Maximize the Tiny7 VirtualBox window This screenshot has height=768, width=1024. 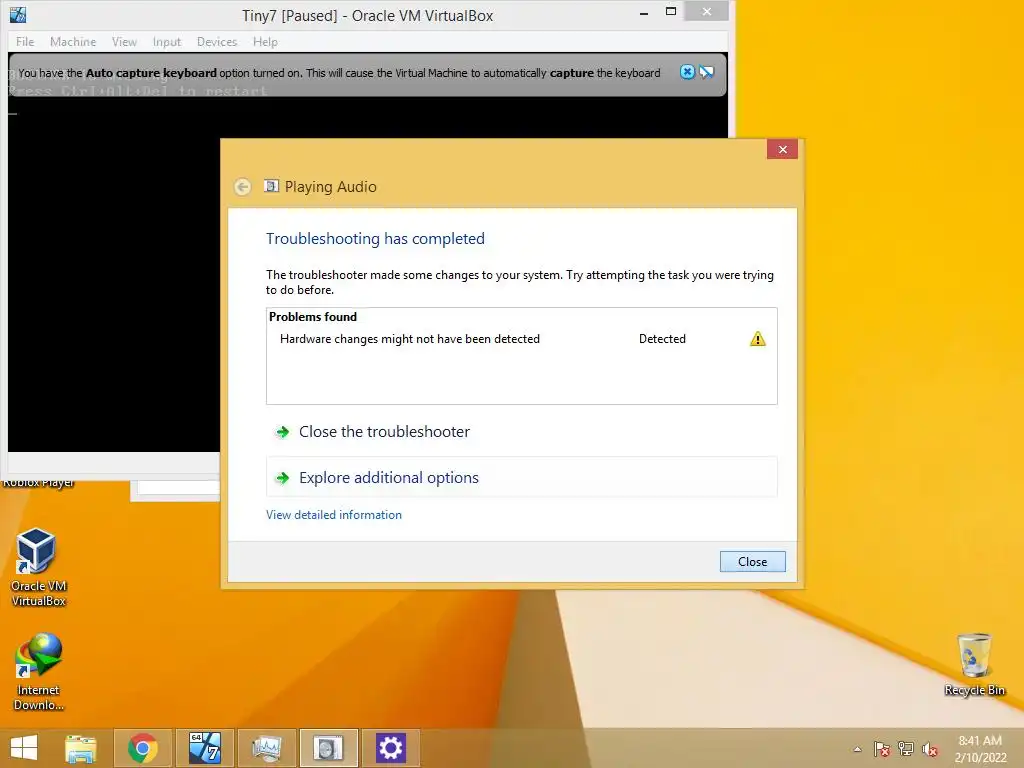(671, 12)
